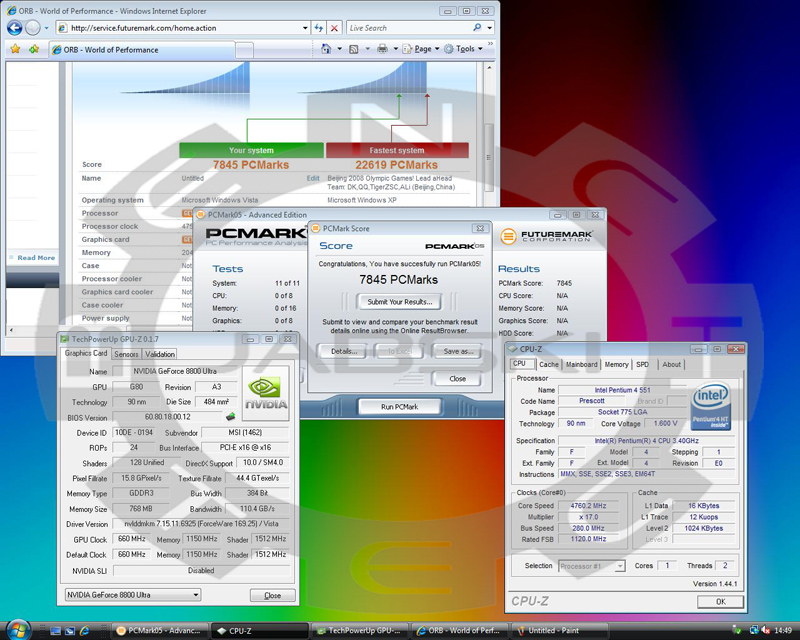Open the Page menu dropdown
800x640 pixels.
[421, 49]
